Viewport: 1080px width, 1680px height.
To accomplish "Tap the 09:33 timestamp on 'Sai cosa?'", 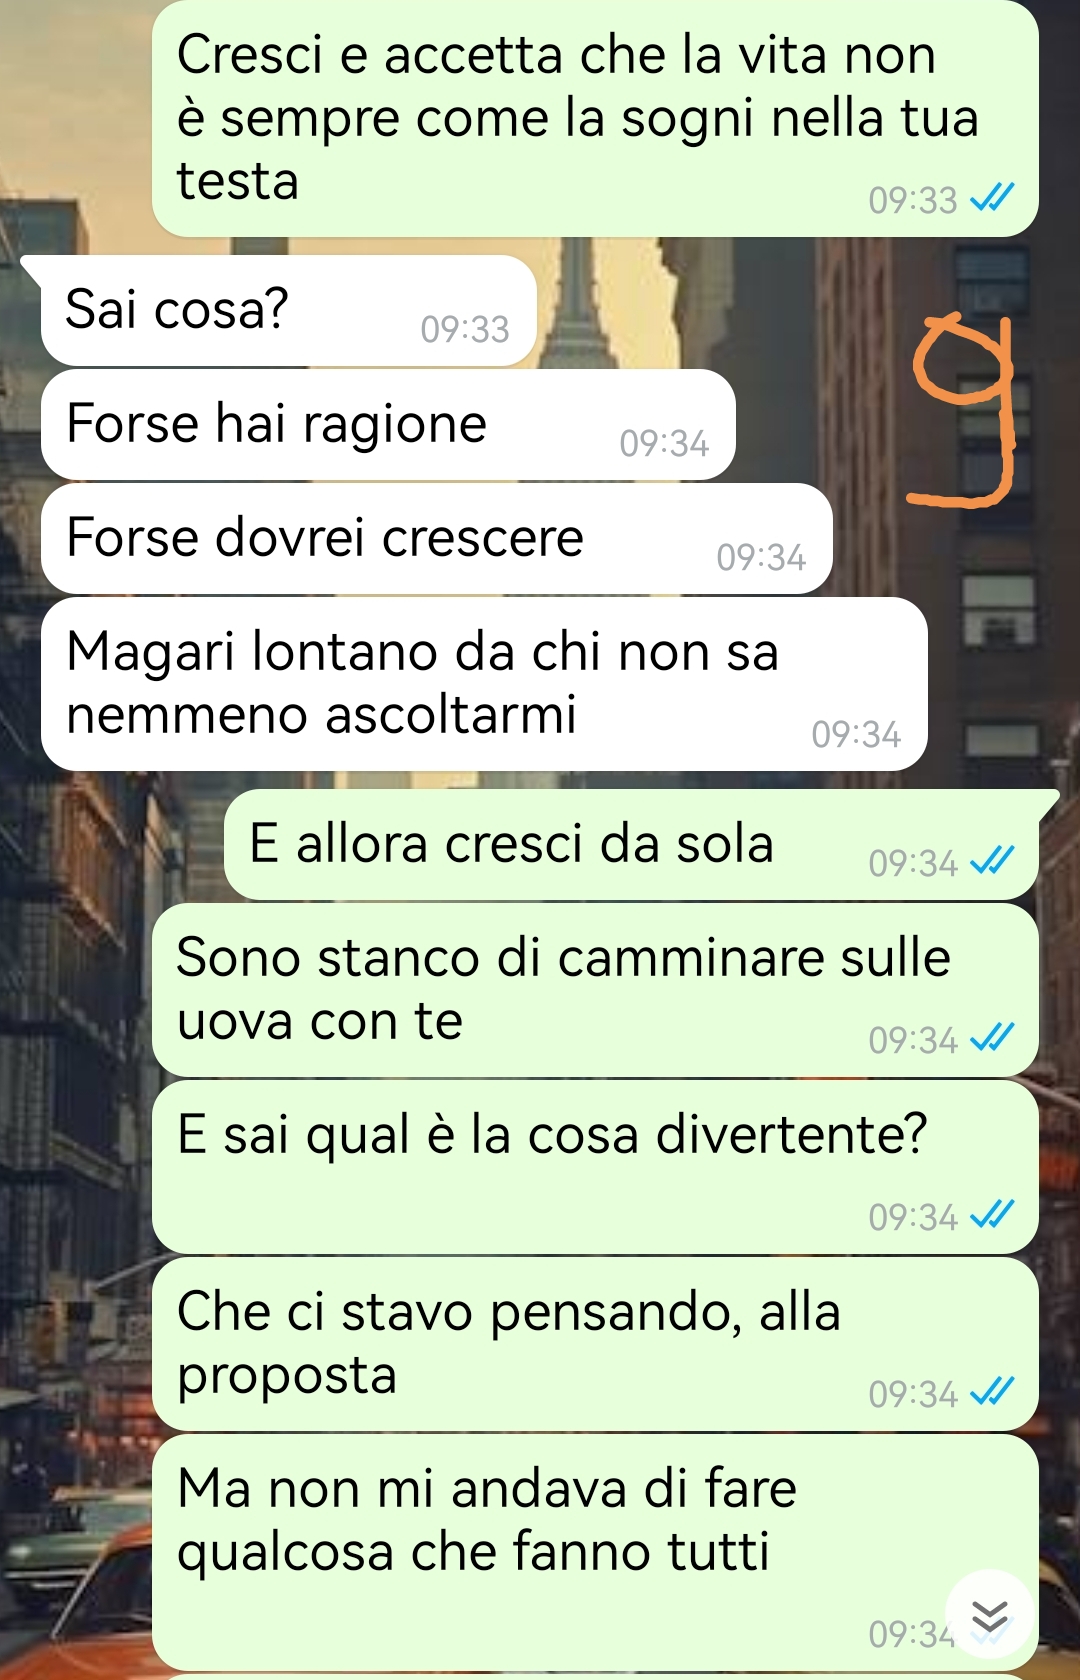I will pyautogui.click(x=465, y=329).
